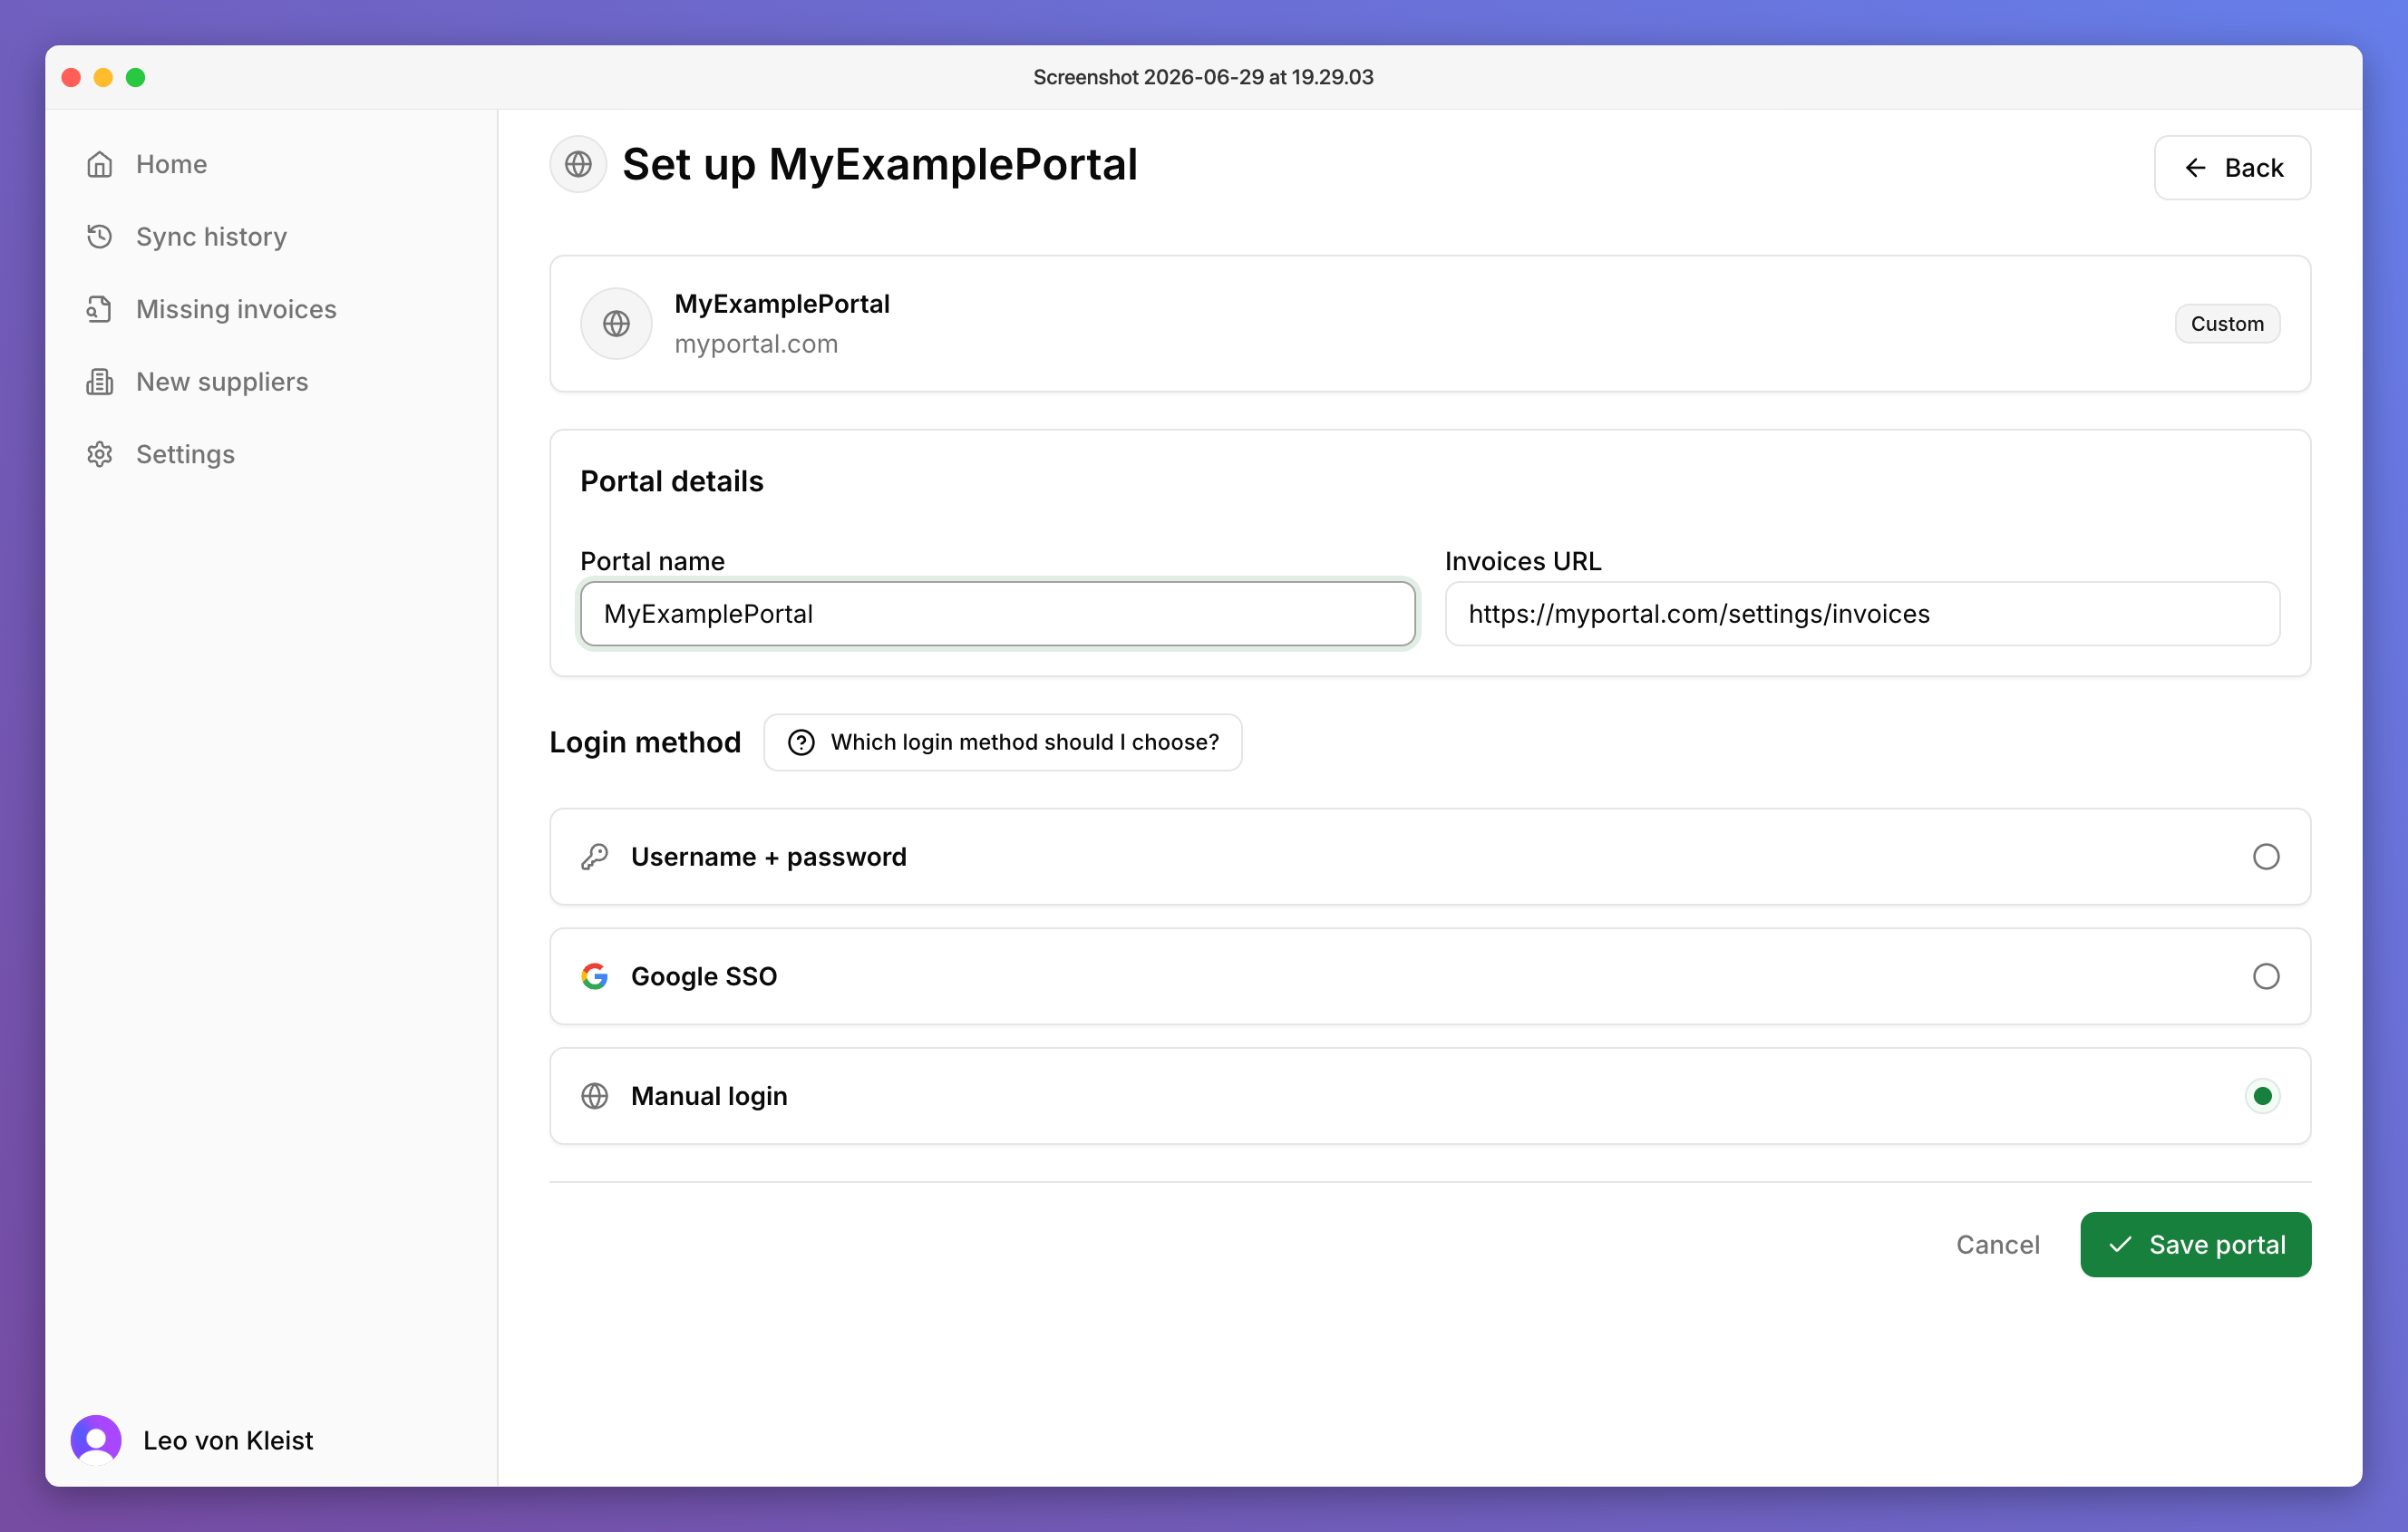Click the Leo von Kleist avatar
The width and height of the screenshot is (2408, 1532).
click(x=96, y=1440)
